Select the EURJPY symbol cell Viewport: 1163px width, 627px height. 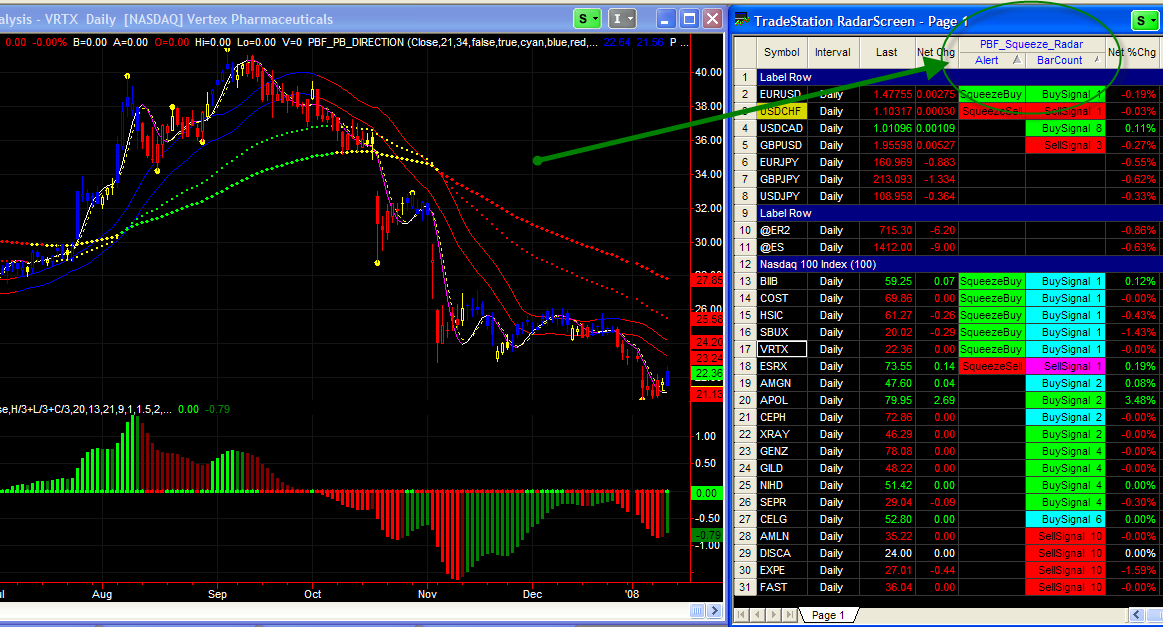coord(781,163)
